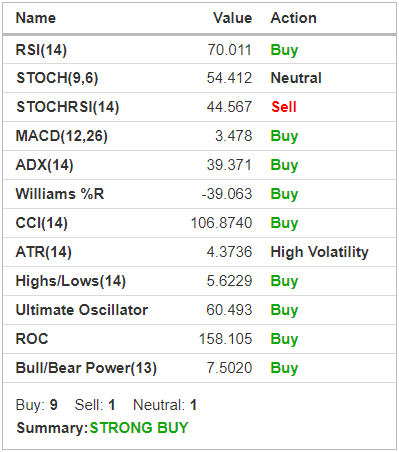Viewport: 399px width, 452px height.
Task: Select the Ultimate Oscillator indicator
Action: point(82,310)
